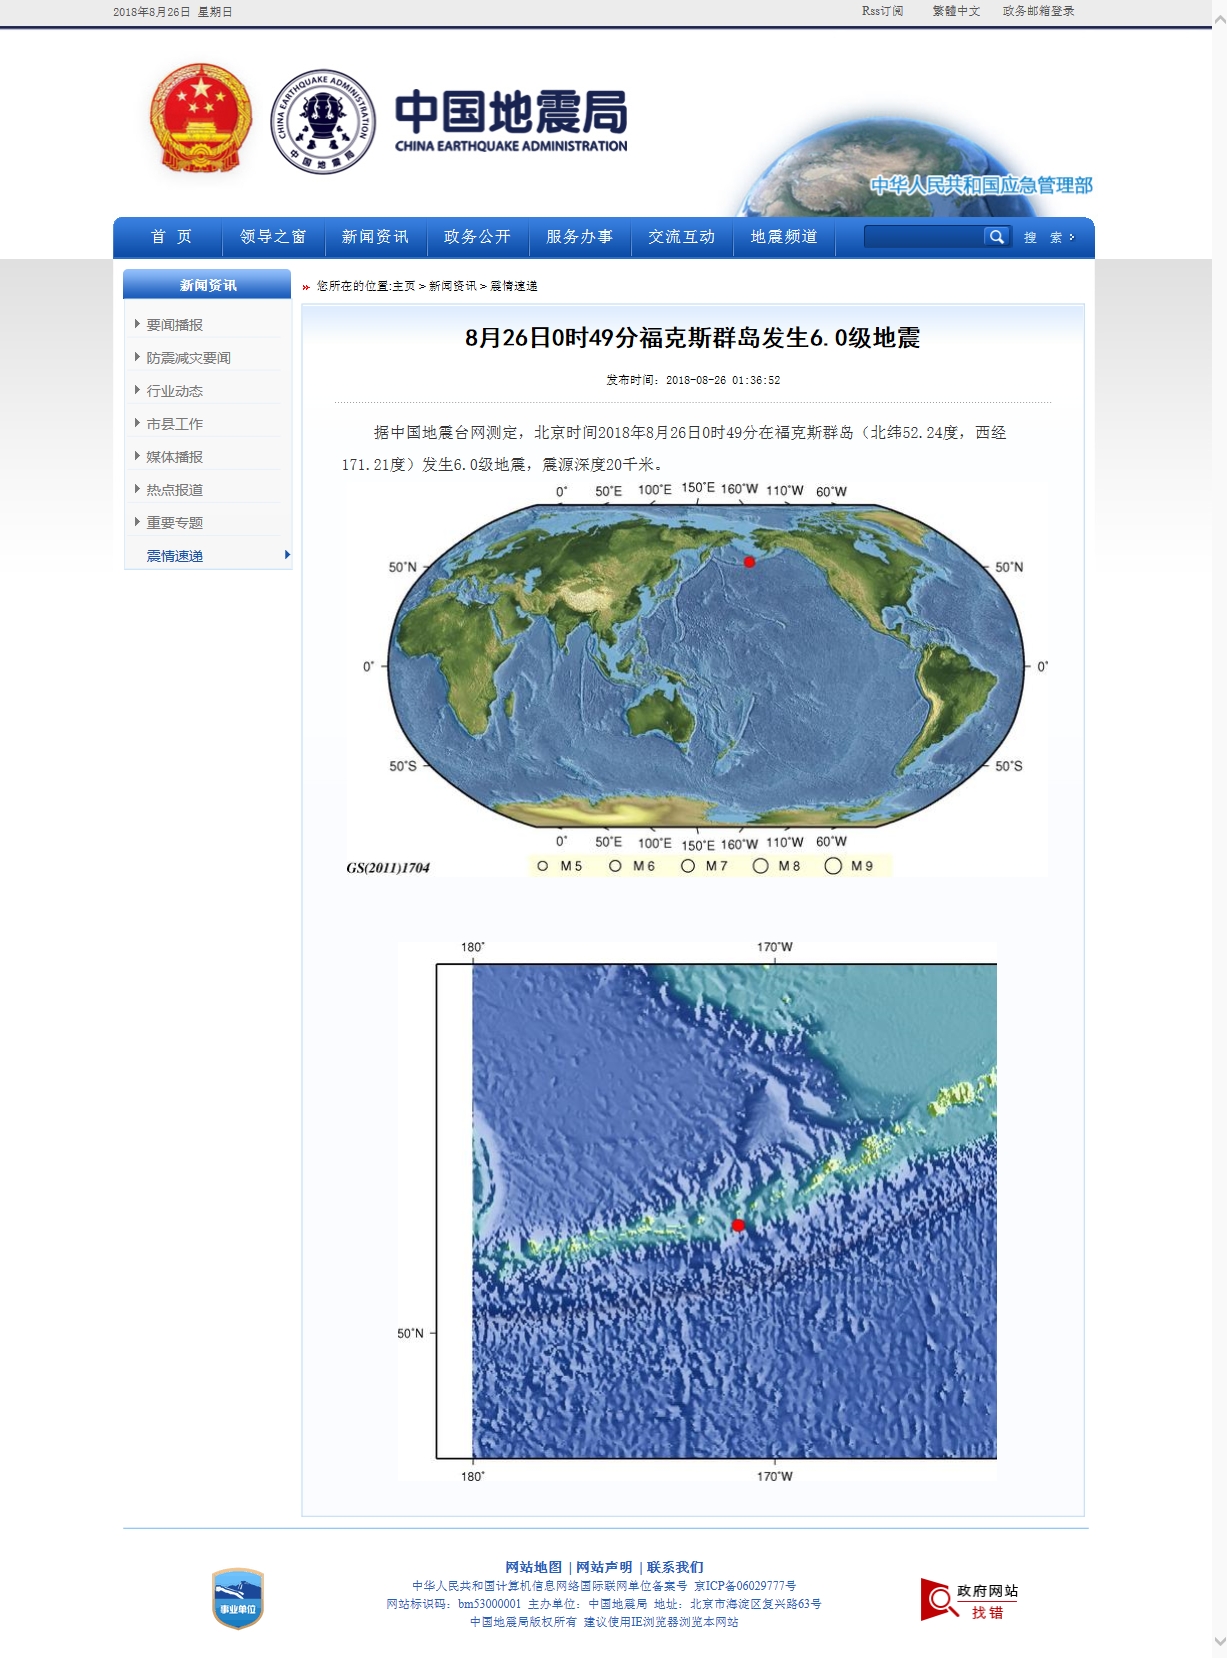This screenshot has height=1658, width=1227.
Task: Open the 政务邮箱登录 link
Action: (1038, 11)
